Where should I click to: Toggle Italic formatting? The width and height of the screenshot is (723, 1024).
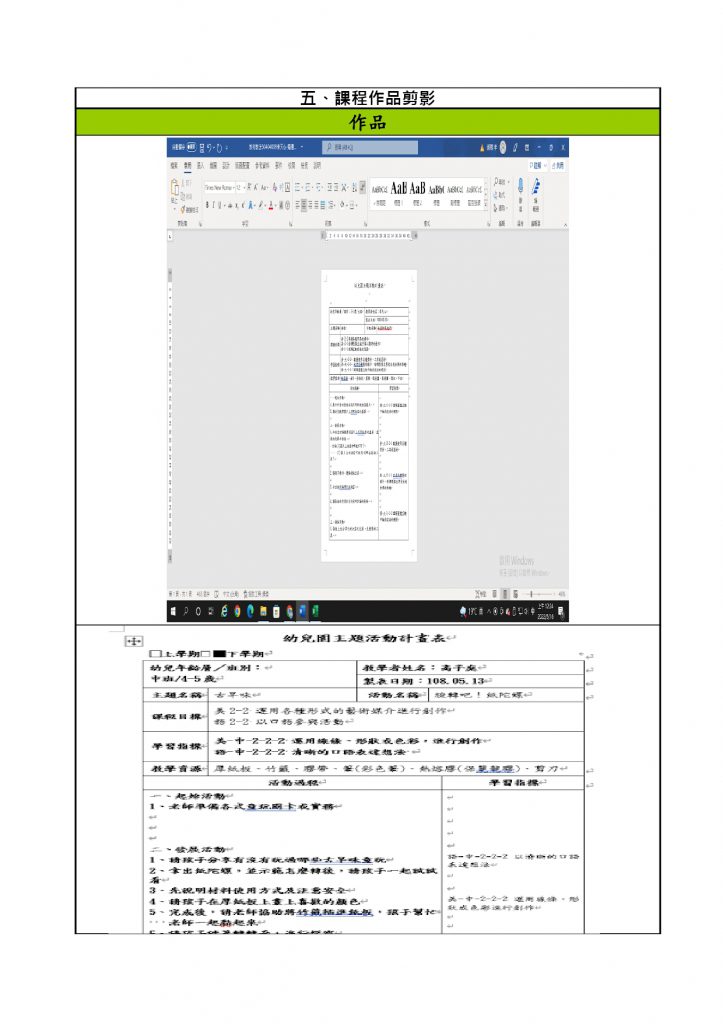click(x=213, y=205)
